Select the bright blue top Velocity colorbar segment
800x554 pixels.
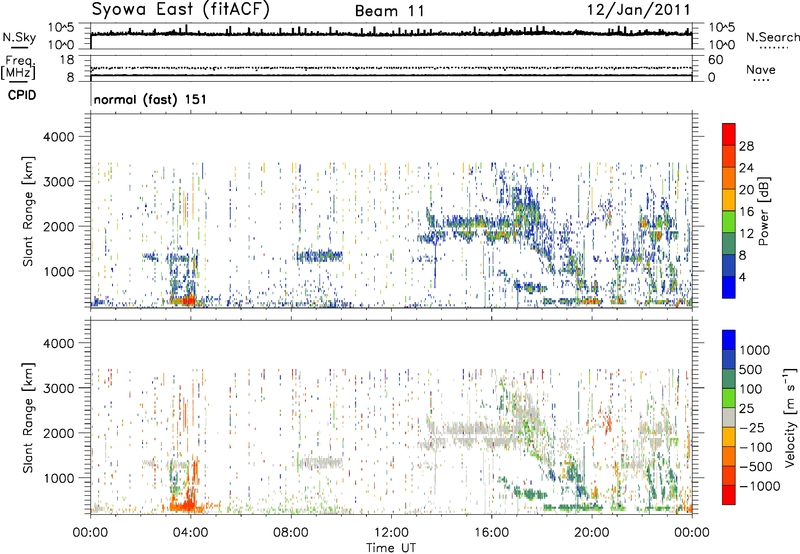pyautogui.click(x=729, y=340)
